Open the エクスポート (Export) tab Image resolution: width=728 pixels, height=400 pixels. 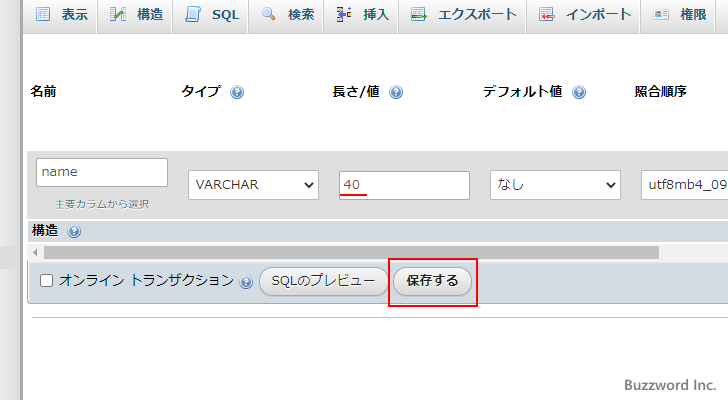pyautogui.click(x=463, y=15)
